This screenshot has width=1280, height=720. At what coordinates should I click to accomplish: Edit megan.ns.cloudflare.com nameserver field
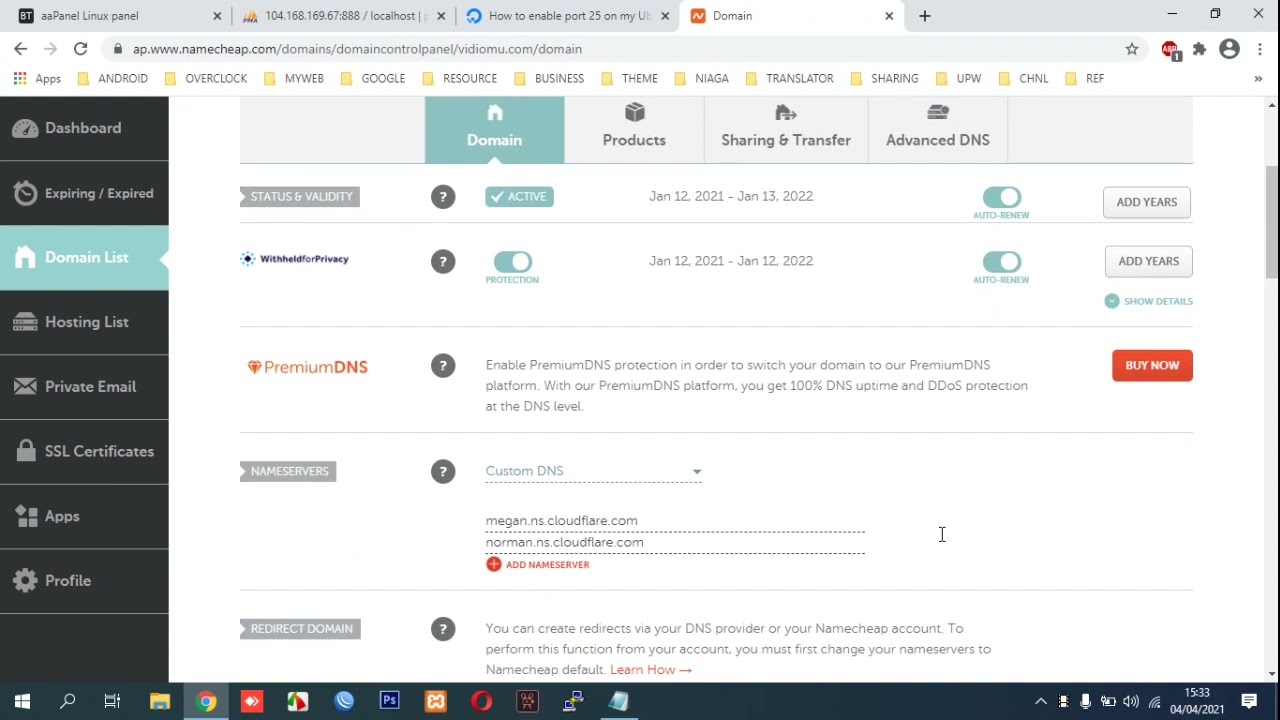pos(675,521)
